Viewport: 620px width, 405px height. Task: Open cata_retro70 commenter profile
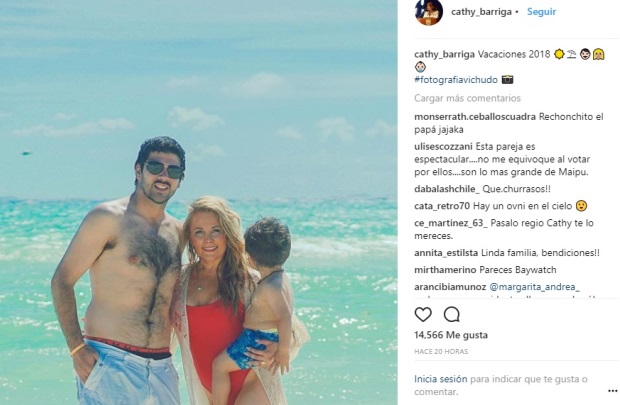442,206
